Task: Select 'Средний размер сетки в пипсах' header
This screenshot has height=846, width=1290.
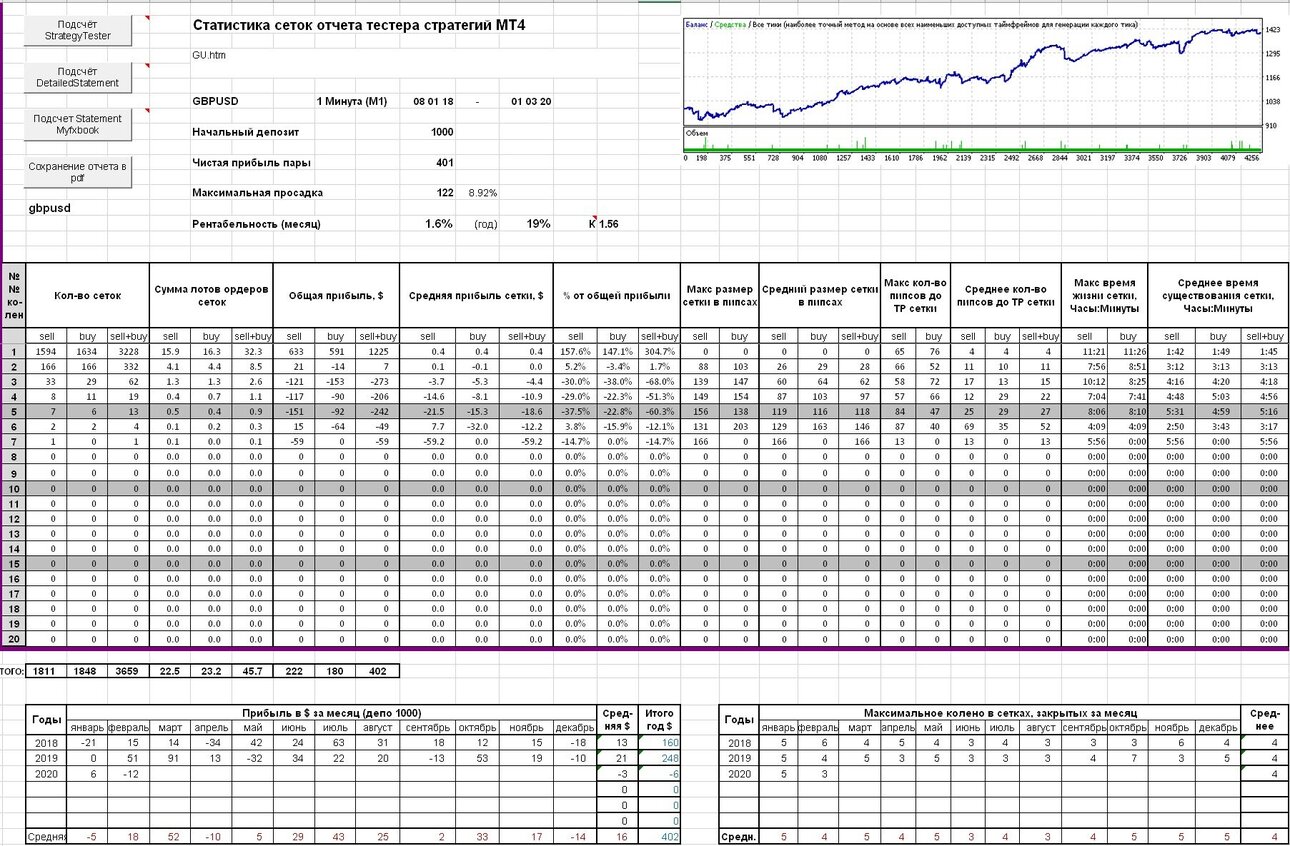Action: point(819,295)
